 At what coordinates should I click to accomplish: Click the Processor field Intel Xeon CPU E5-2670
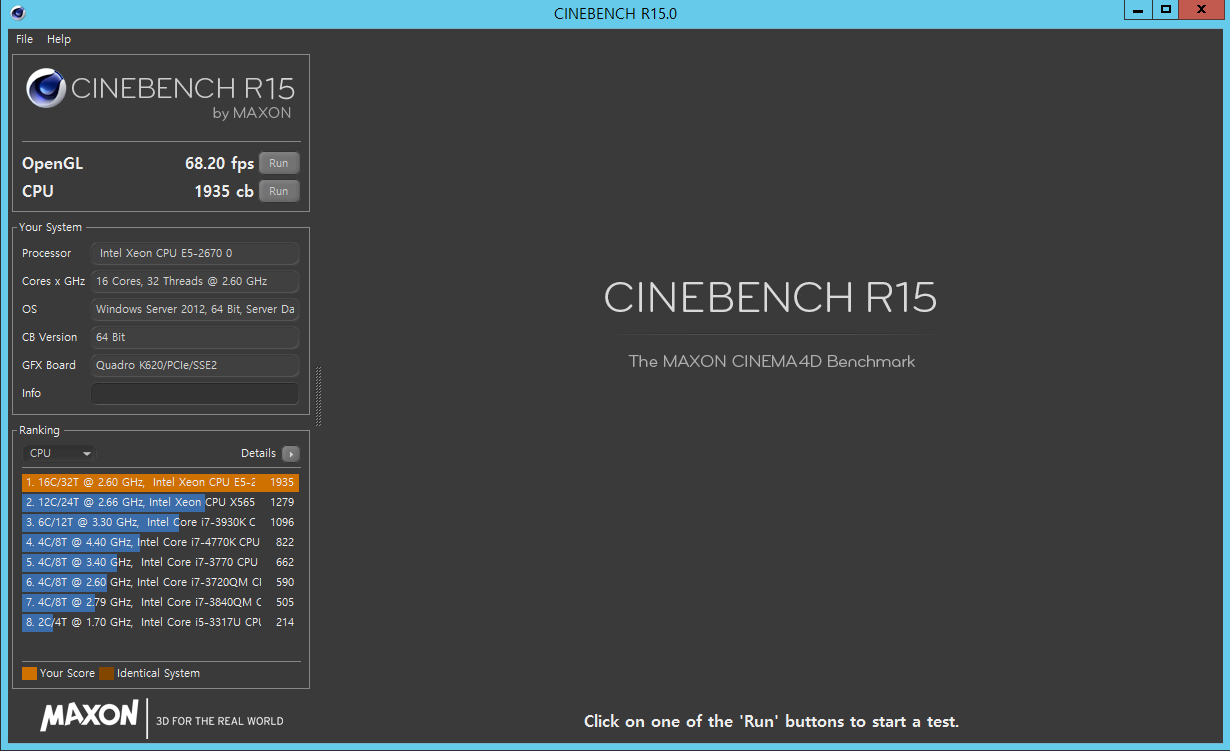coord(195,253)
